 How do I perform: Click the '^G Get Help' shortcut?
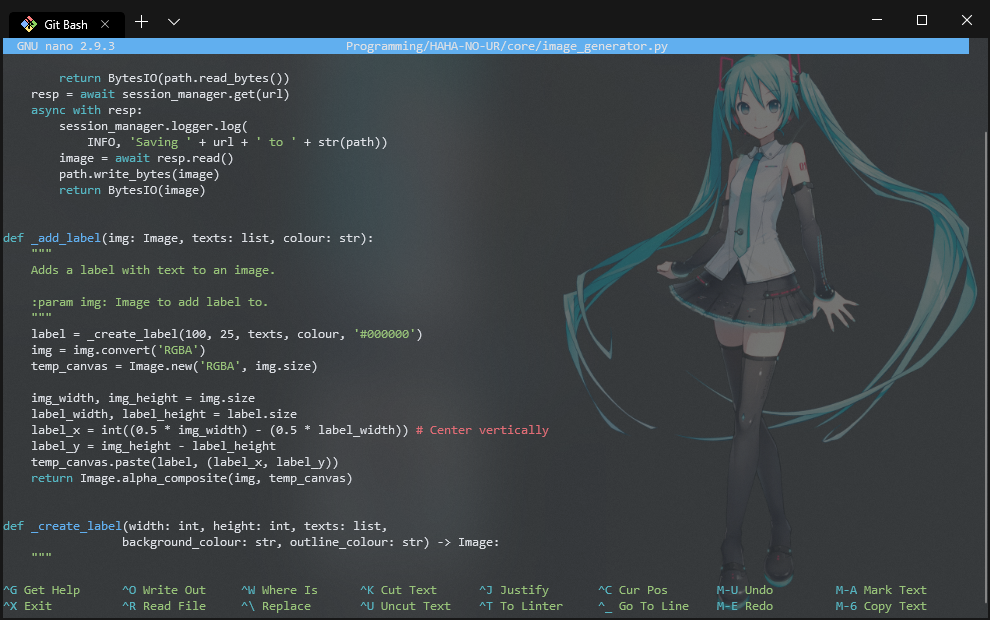tap(42, 590)
